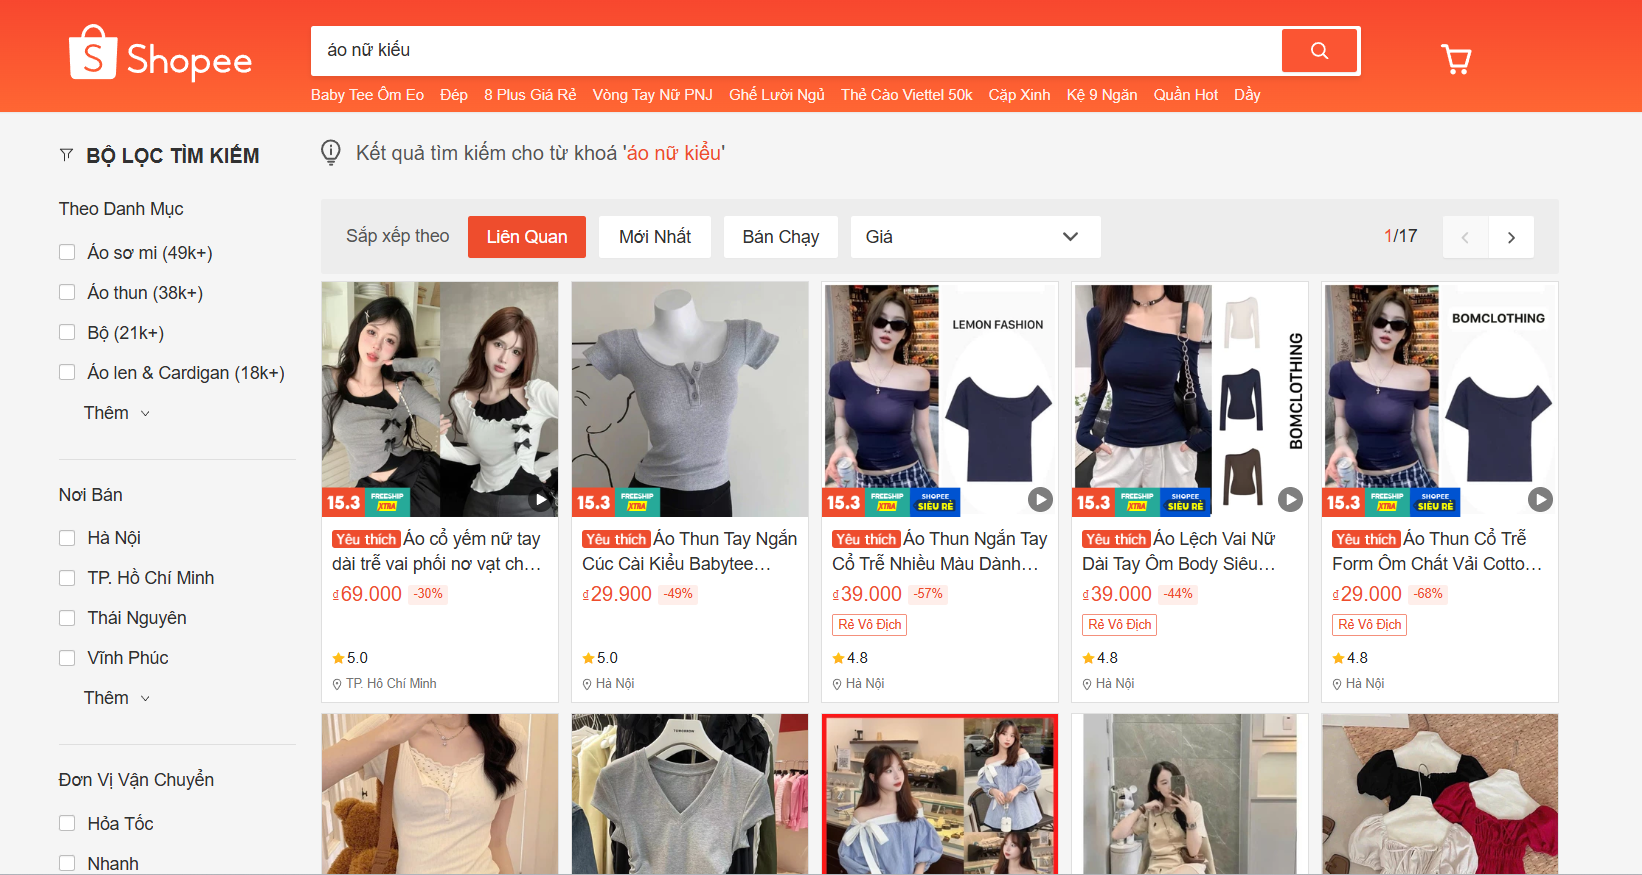Play video on Áo Lệch Vai product

coord(1290,499)
